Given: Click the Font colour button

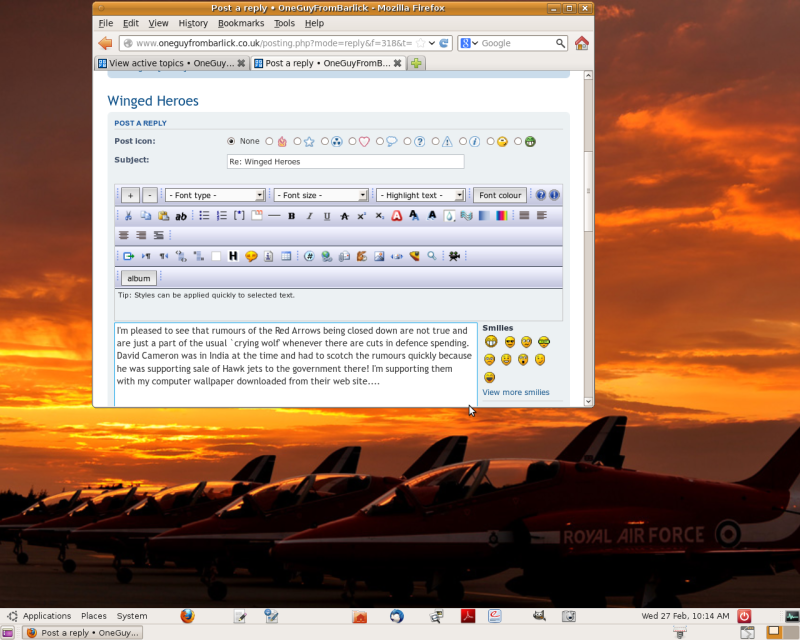Looking at the screenshot, I should [500, 195].
